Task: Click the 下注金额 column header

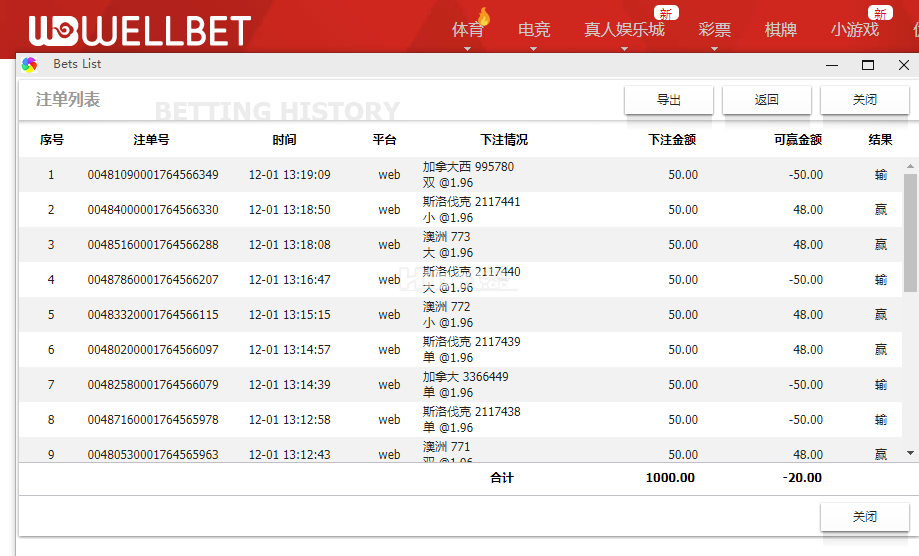Action: [672, 140]
